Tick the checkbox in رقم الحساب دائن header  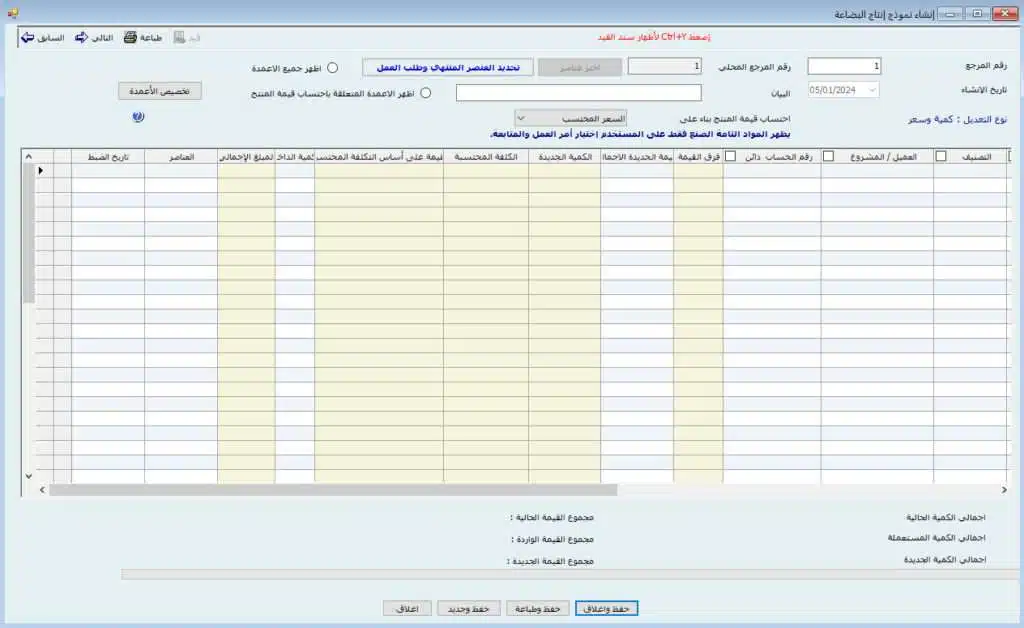click(730, 156)
